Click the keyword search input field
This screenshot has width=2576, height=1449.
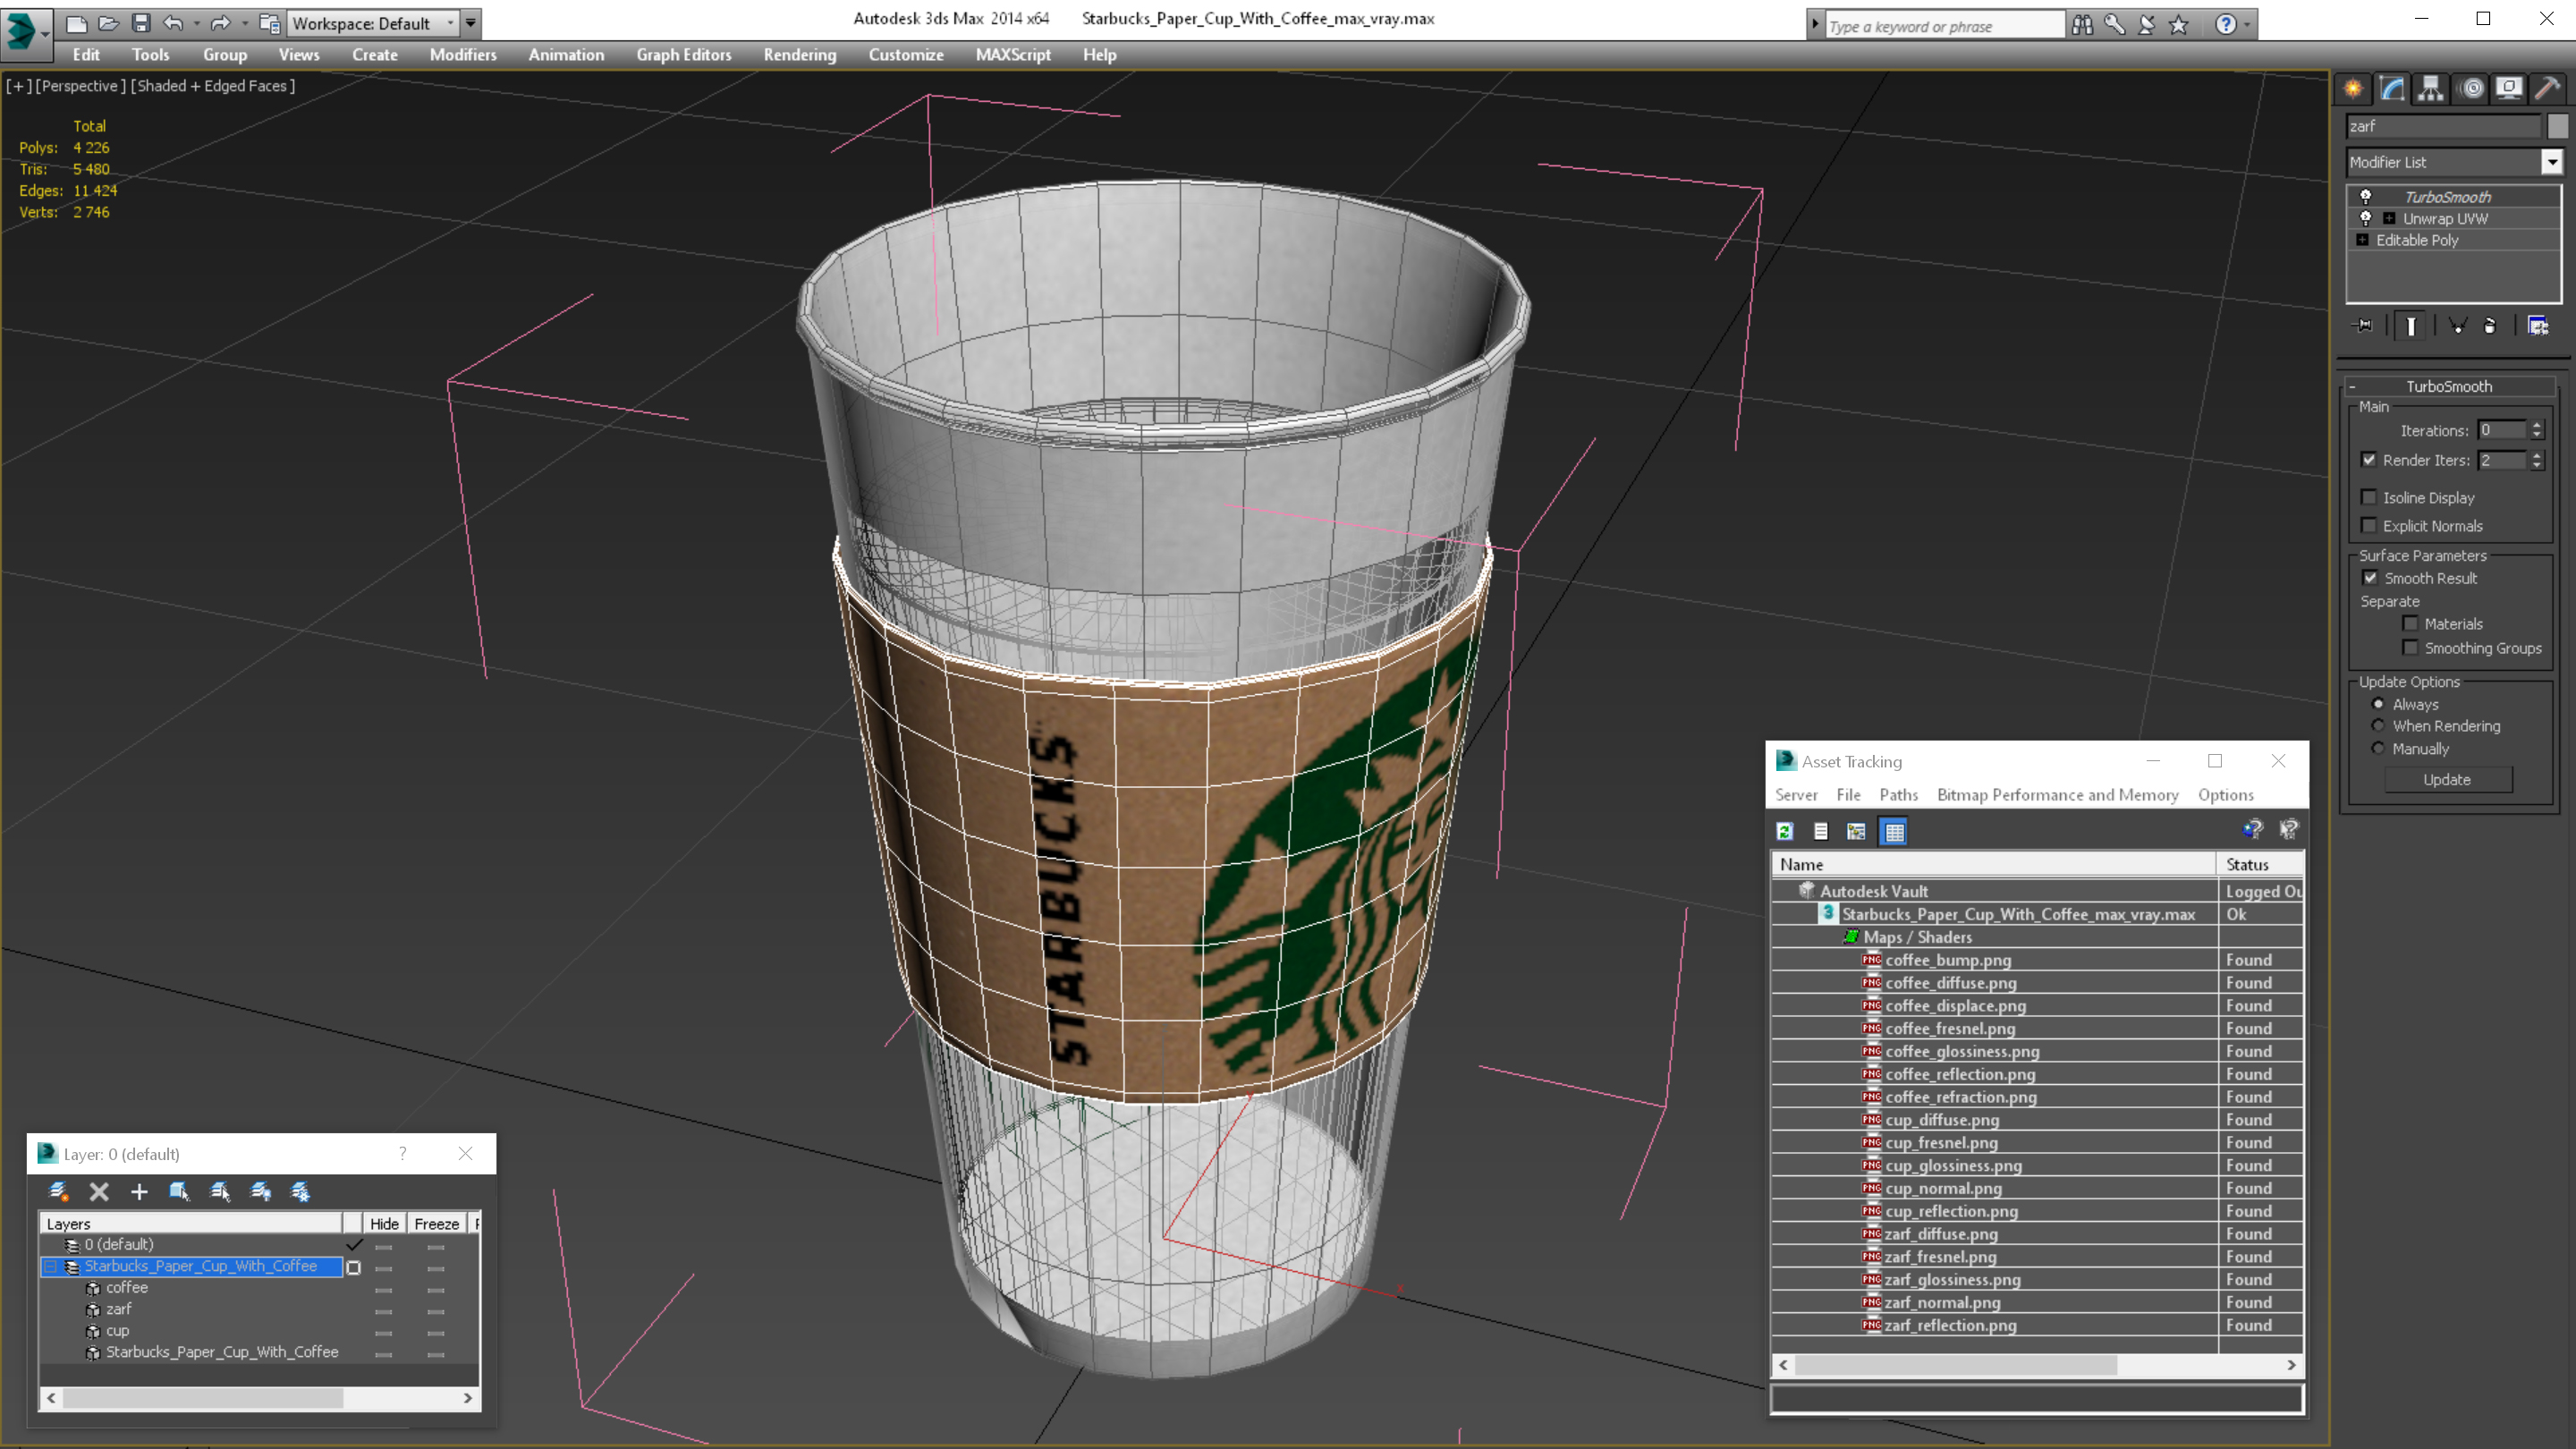pyautogui.click(x=1945, y=26)
